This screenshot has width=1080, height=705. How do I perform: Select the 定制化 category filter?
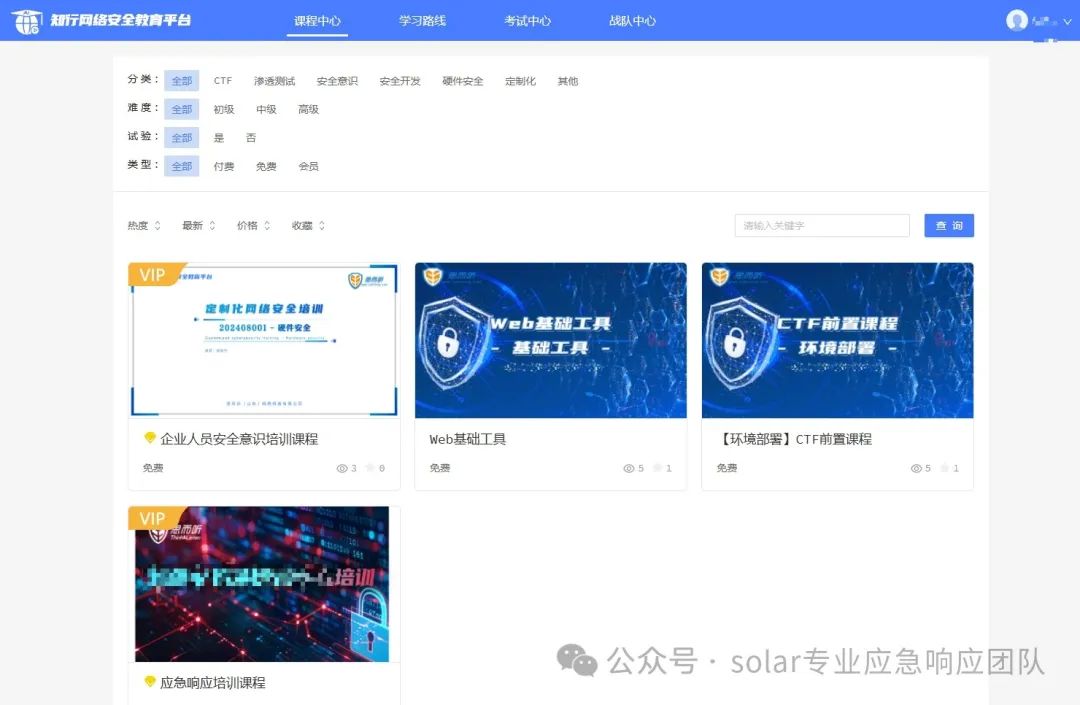pos(520,81)
